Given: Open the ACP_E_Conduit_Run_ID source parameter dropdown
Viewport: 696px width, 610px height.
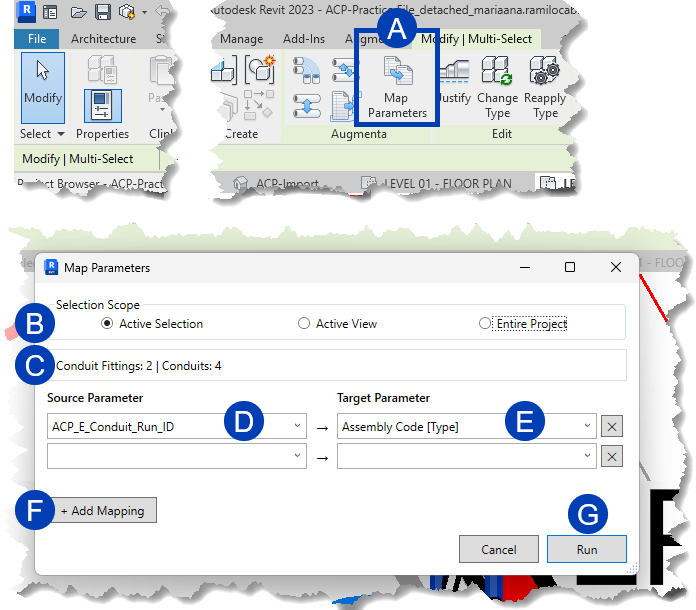Looking at the screenshot, I should [x=177, y=426].
